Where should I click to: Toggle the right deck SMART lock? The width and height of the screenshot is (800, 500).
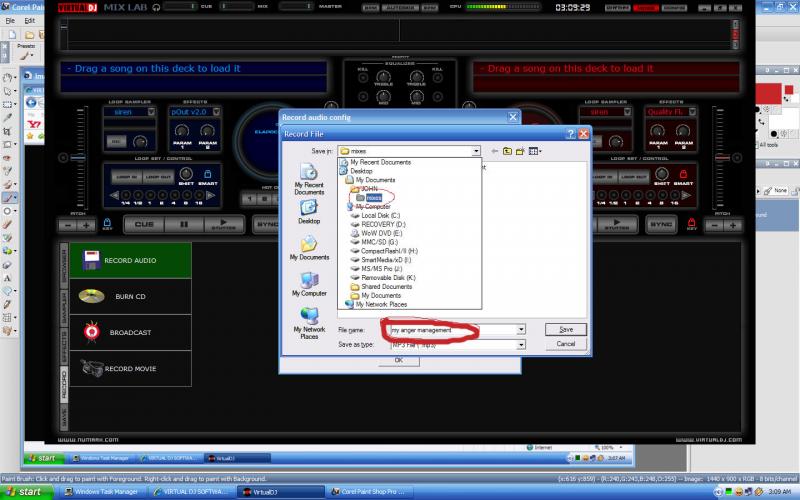tap(683, 174)
